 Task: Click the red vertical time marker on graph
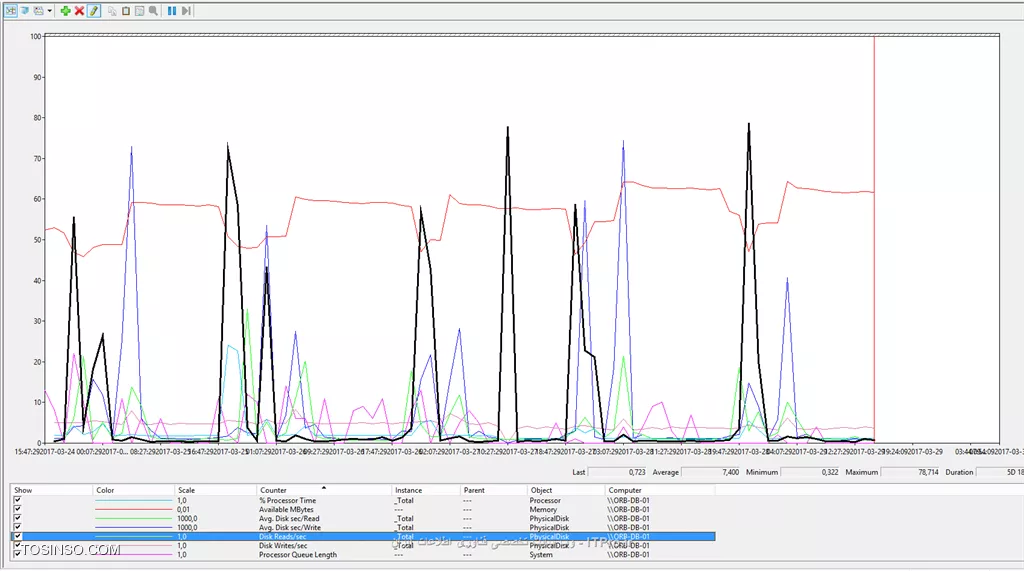874,239
